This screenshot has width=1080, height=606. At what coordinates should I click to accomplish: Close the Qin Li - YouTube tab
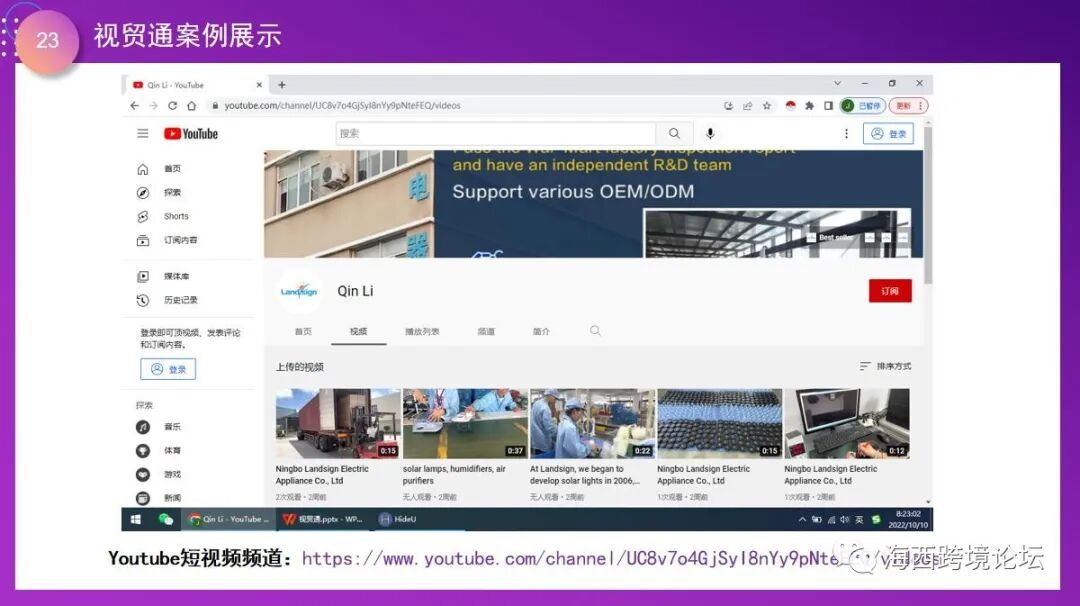259,85
